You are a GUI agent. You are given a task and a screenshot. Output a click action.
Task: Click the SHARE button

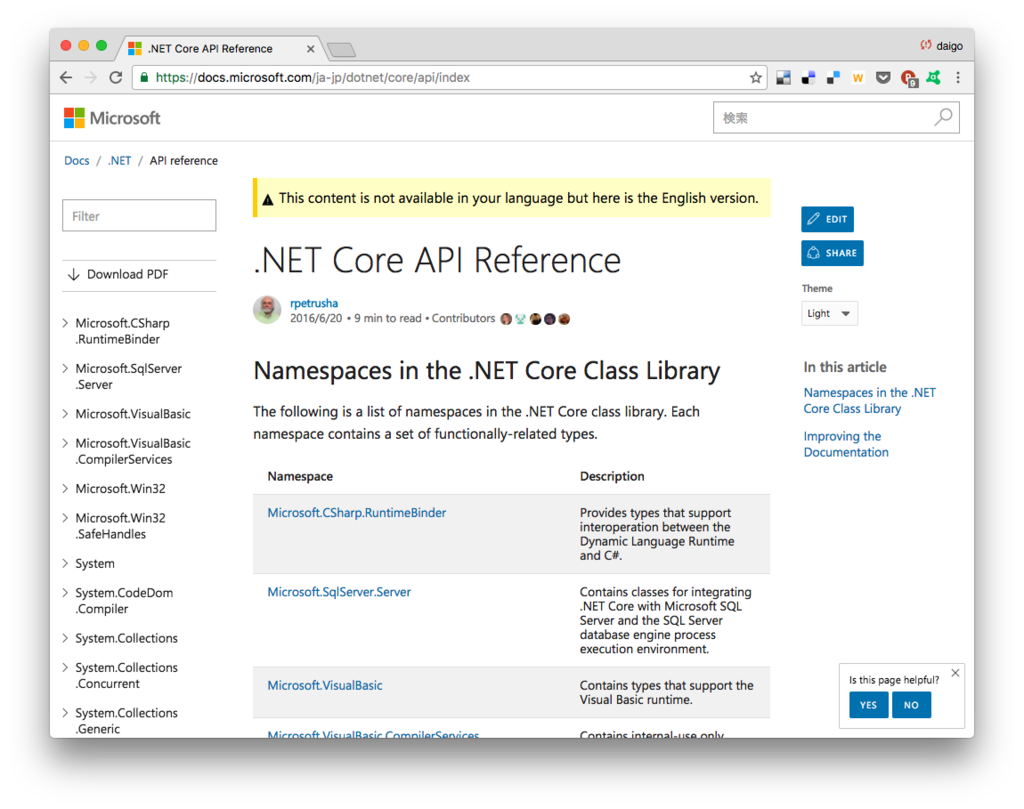tap(832, 253)
